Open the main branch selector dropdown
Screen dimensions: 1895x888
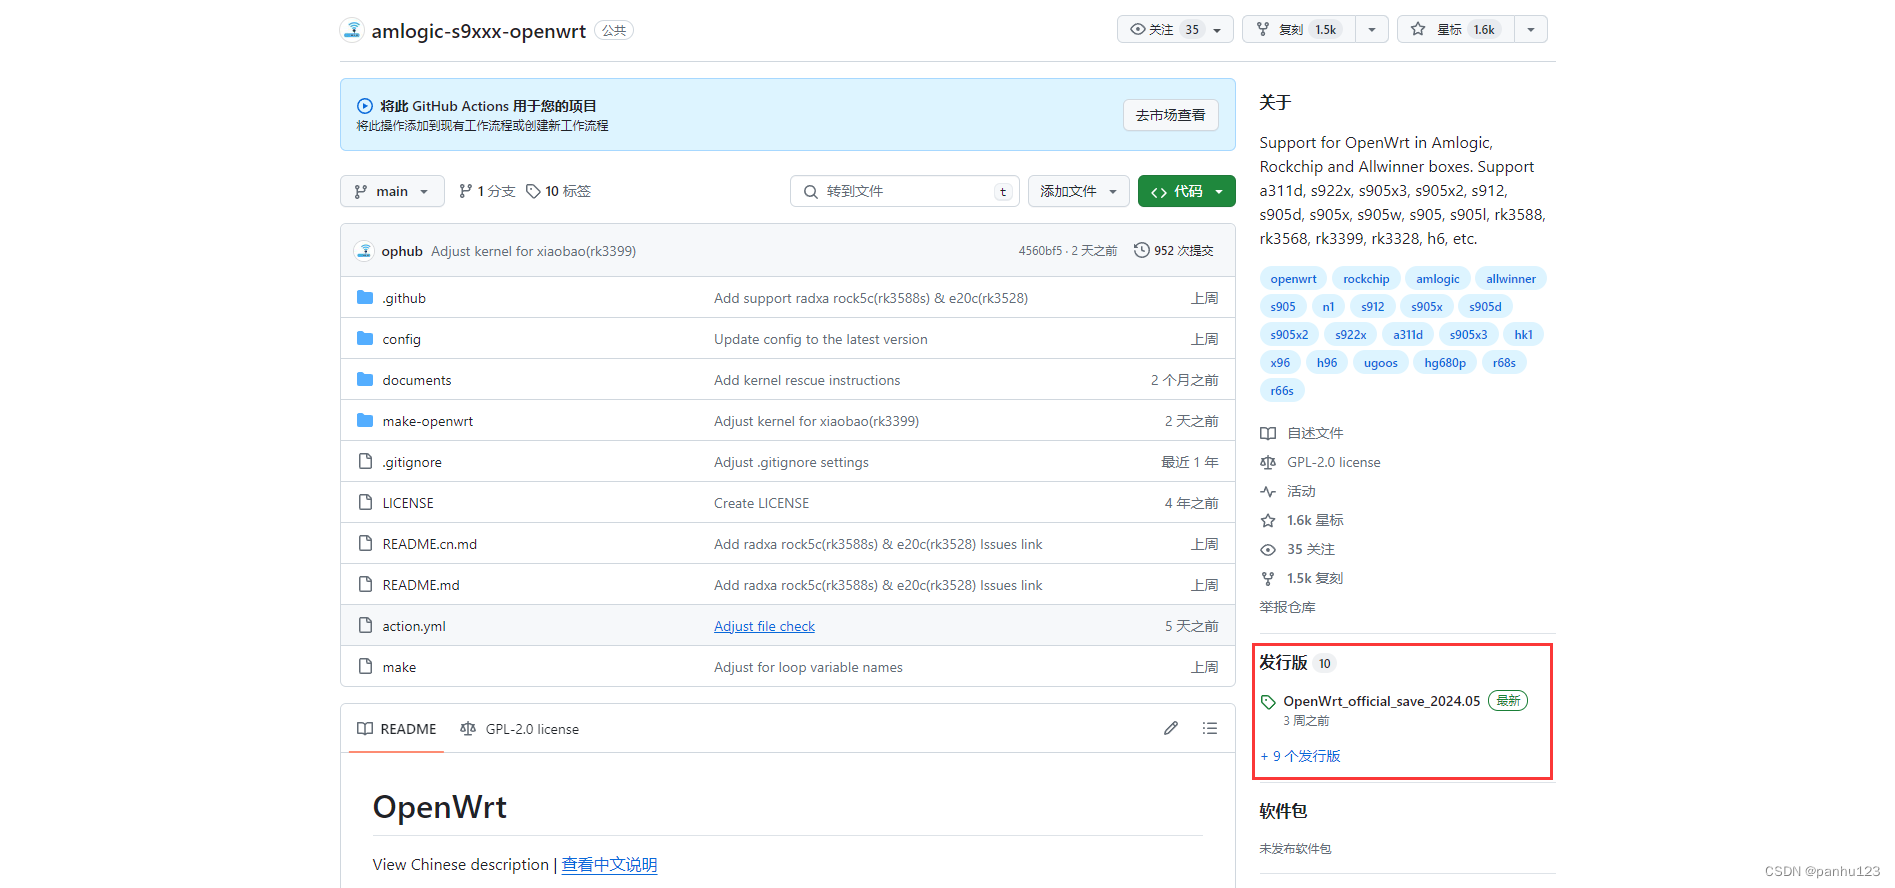coord(392,191)
